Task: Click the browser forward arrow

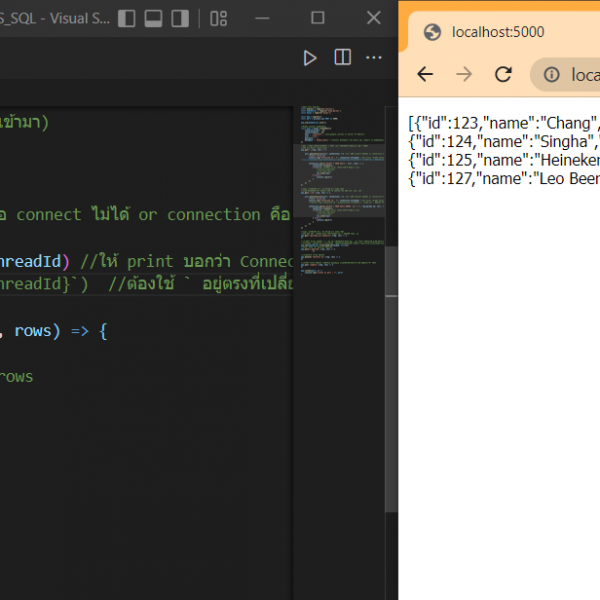Action: click(464, 75)
